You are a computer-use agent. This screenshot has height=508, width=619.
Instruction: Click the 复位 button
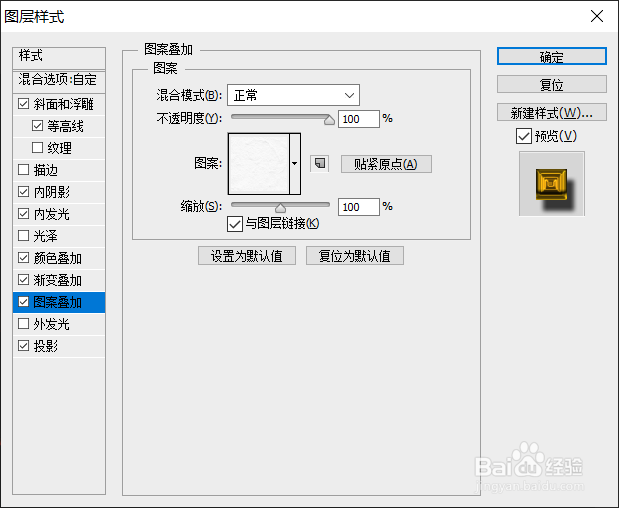pos(551,84)
